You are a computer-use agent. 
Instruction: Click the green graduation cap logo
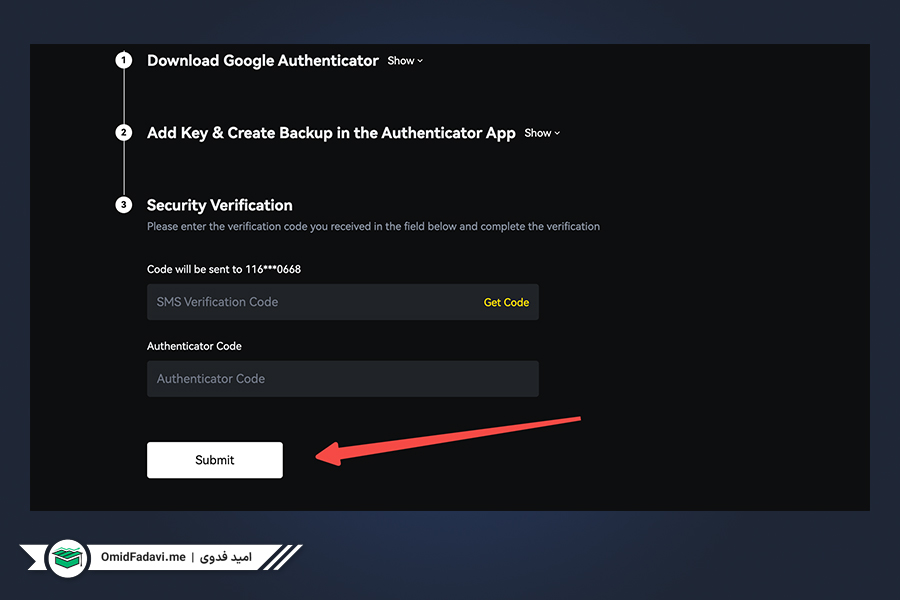pos(68,558)
